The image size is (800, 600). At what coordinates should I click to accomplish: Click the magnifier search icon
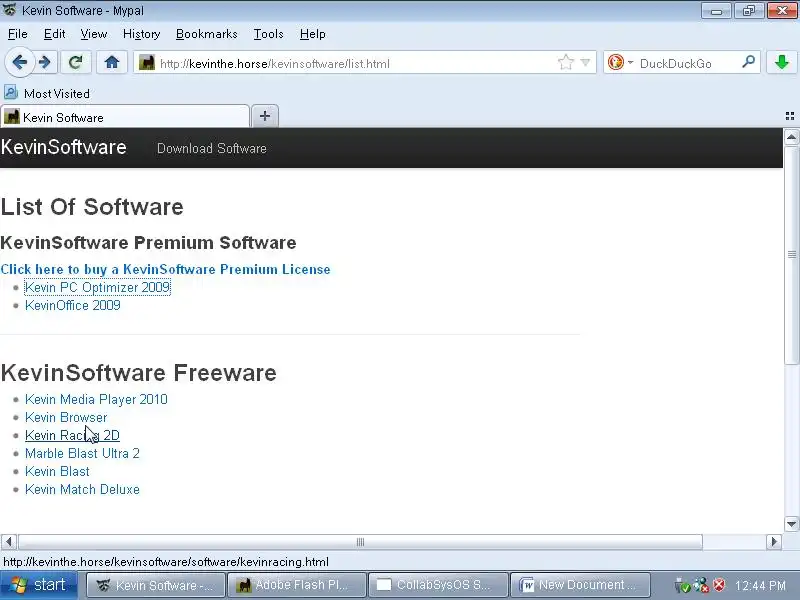click(x=748, y=62)
